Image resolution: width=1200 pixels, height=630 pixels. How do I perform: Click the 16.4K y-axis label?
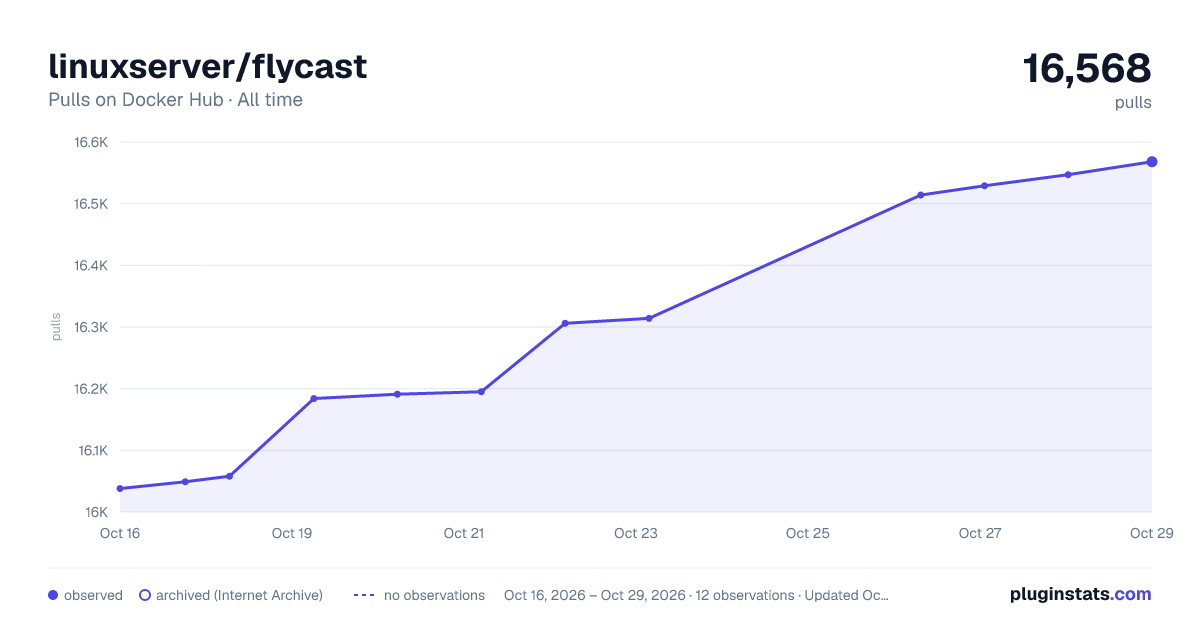91,266
